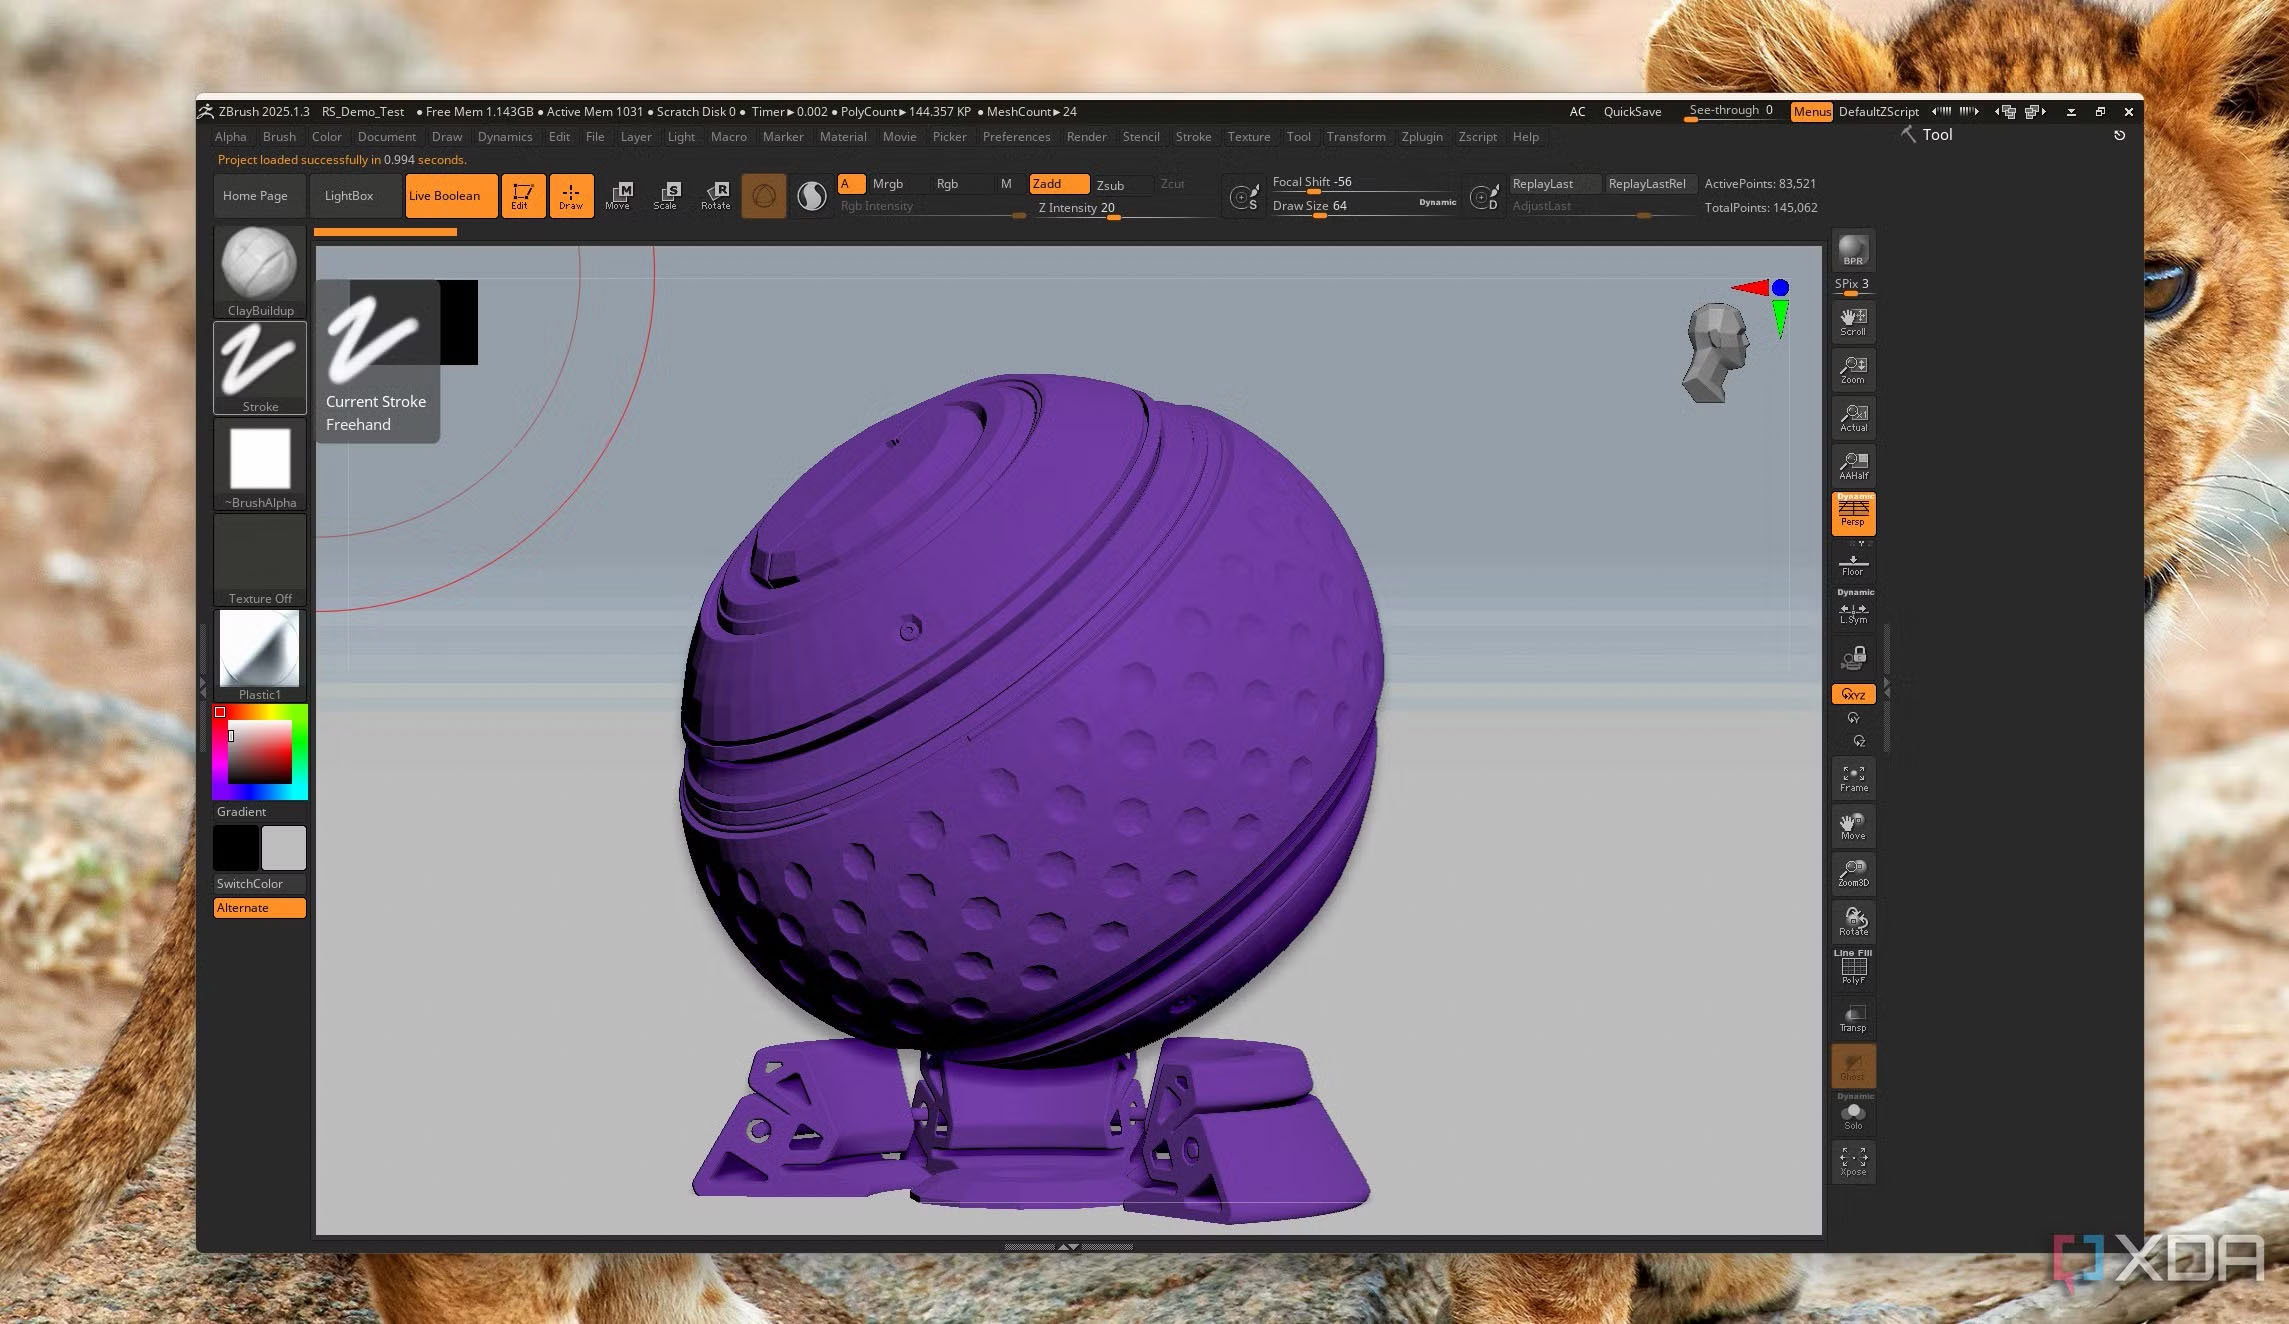Open the Stroke type selector

[260, 367]
